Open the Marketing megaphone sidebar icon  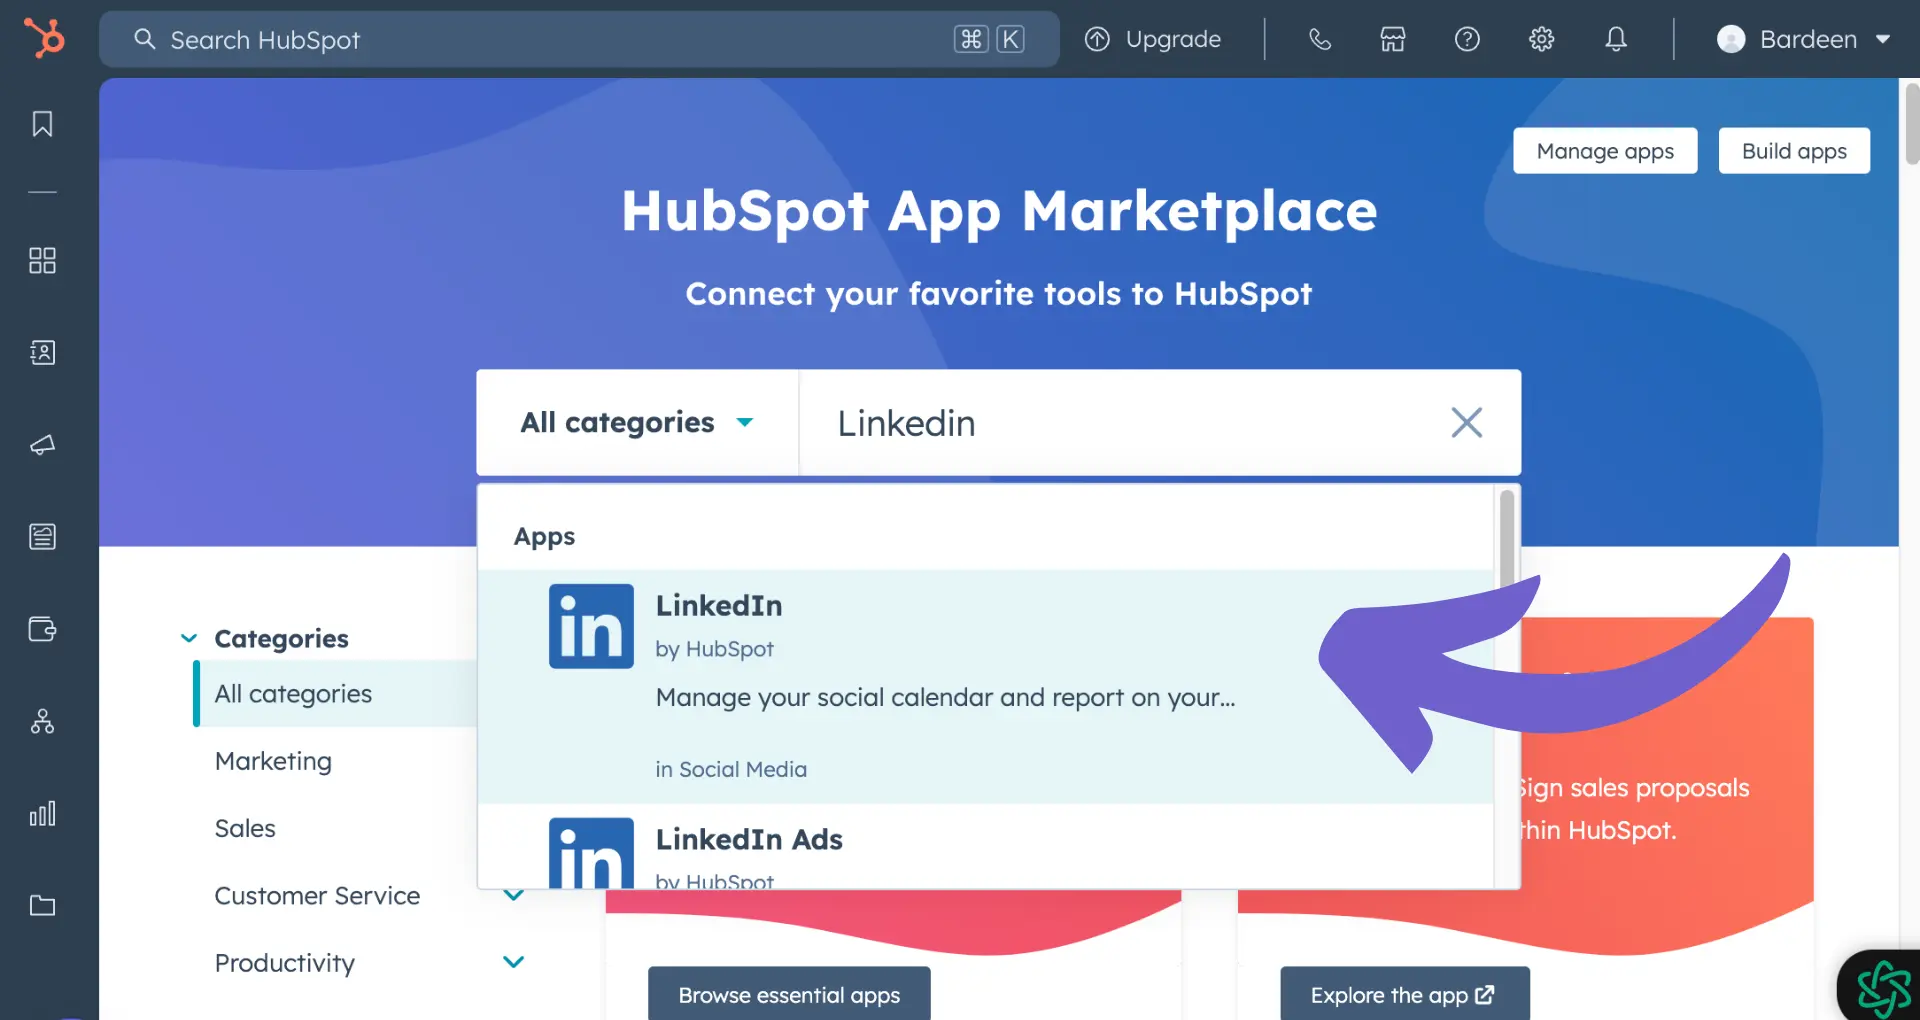(x=42, y=445)
